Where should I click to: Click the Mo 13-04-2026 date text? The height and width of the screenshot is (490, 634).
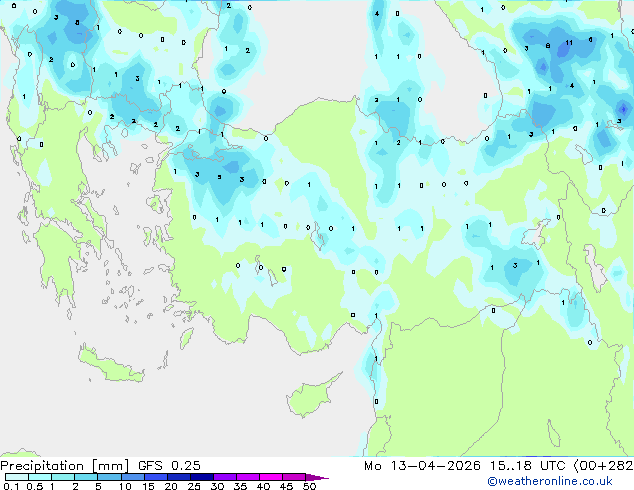coord(422,466)
